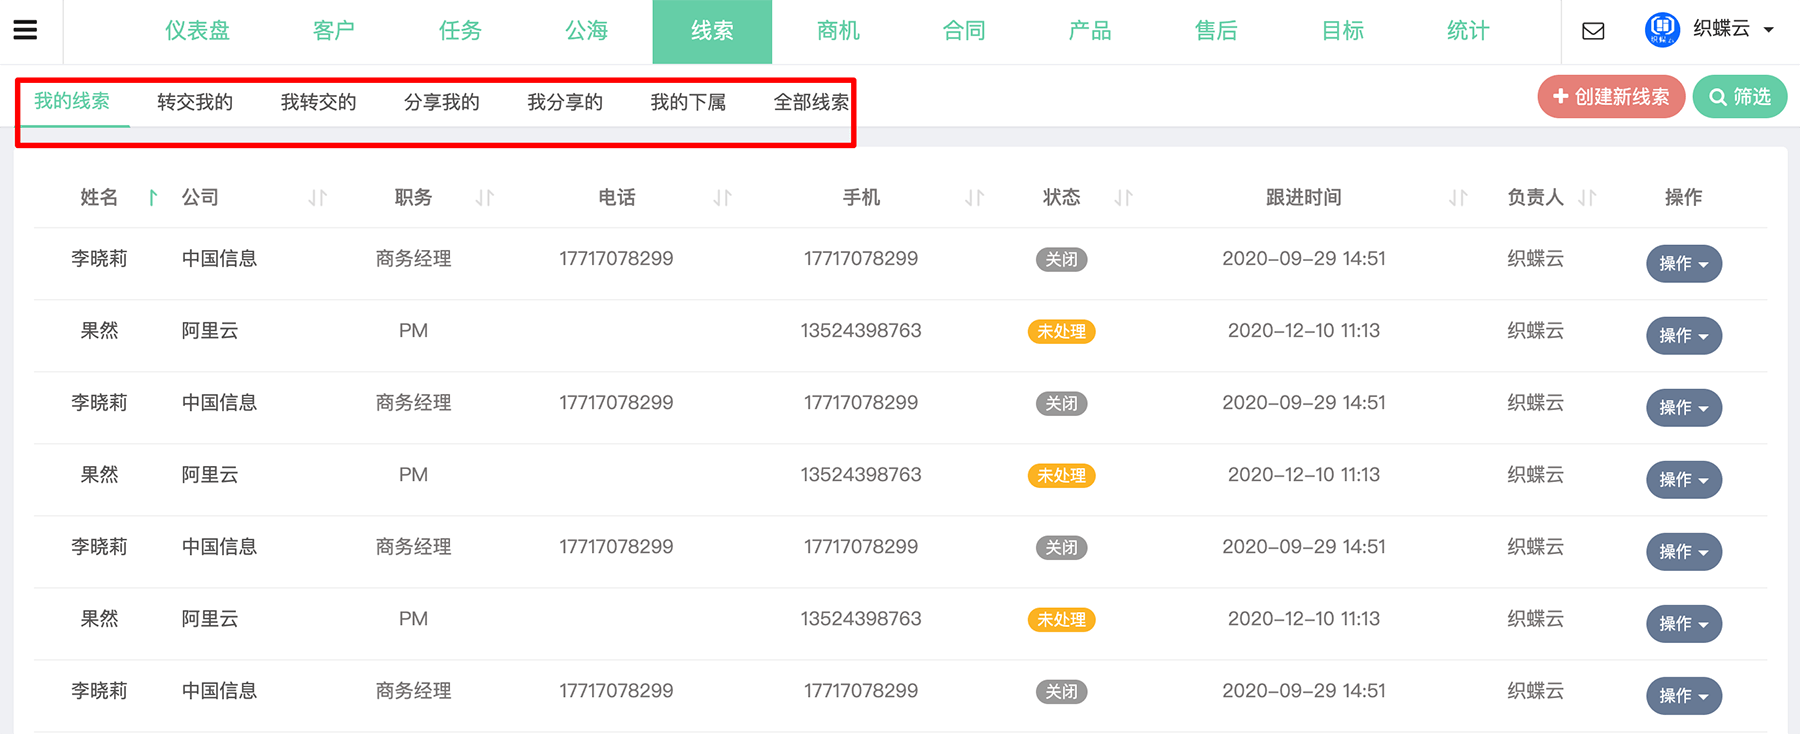Open the 目标 navigation item
The image size is (1800, 734).
click(x=1342, y=31)
